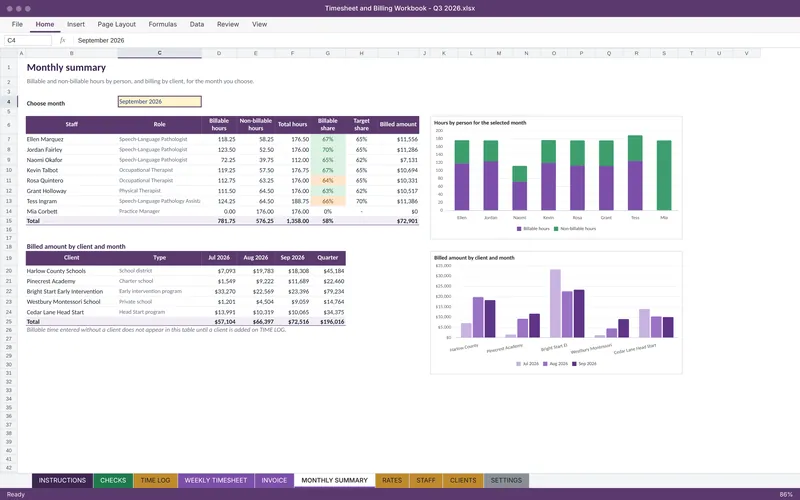Select the Kevin Talbot name cell
This screenshot has width=800, height=500.
click(x=71, y=170)
